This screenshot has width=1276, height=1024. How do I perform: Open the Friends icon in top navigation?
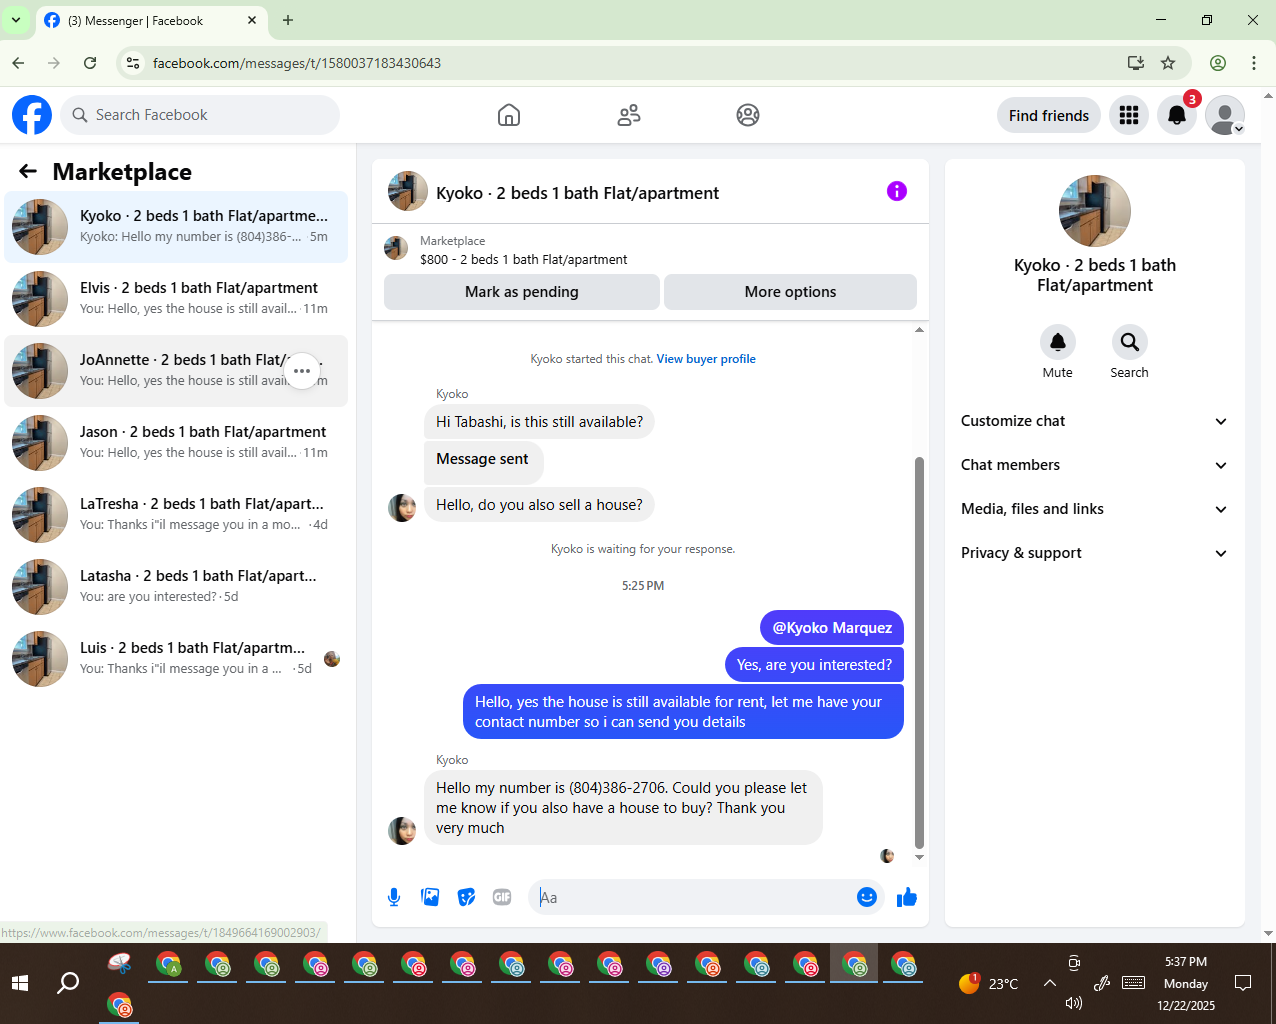629,115
